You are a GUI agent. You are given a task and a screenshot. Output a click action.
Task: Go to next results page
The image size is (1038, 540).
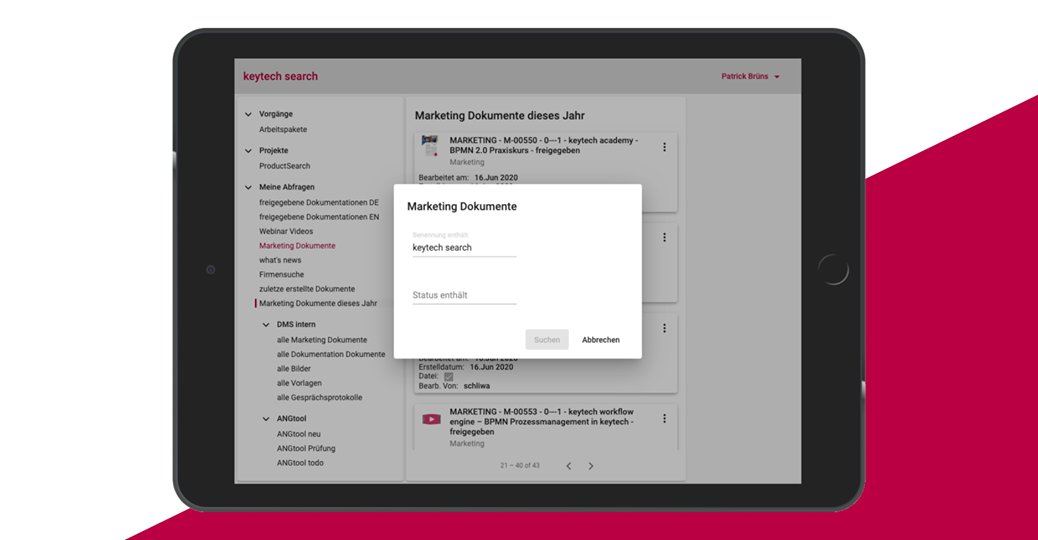point(590,466)
